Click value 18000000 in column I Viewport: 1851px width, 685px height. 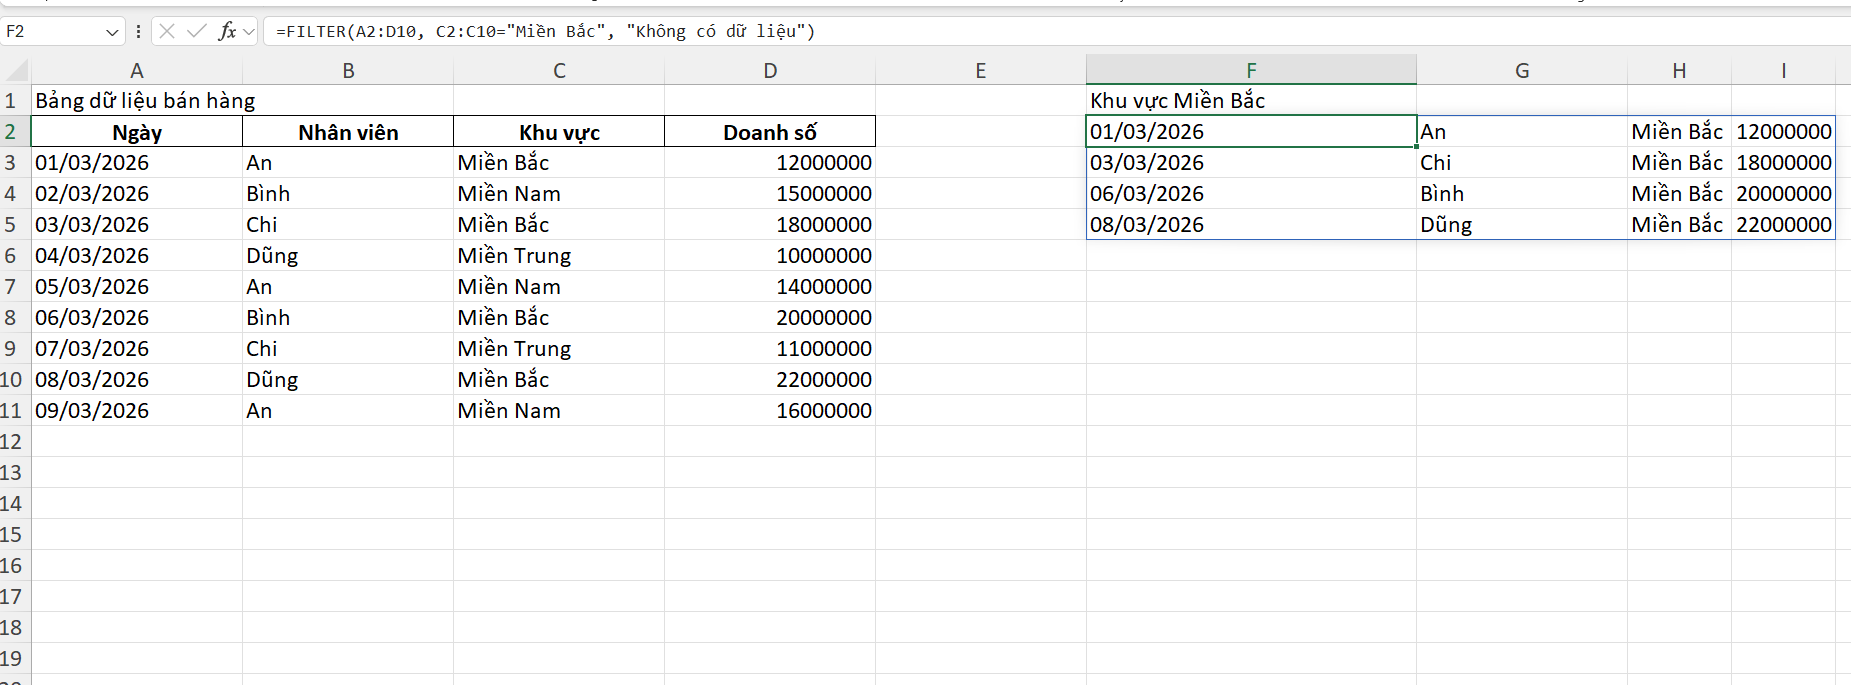pyautogui.click(x=1783, y=163)
